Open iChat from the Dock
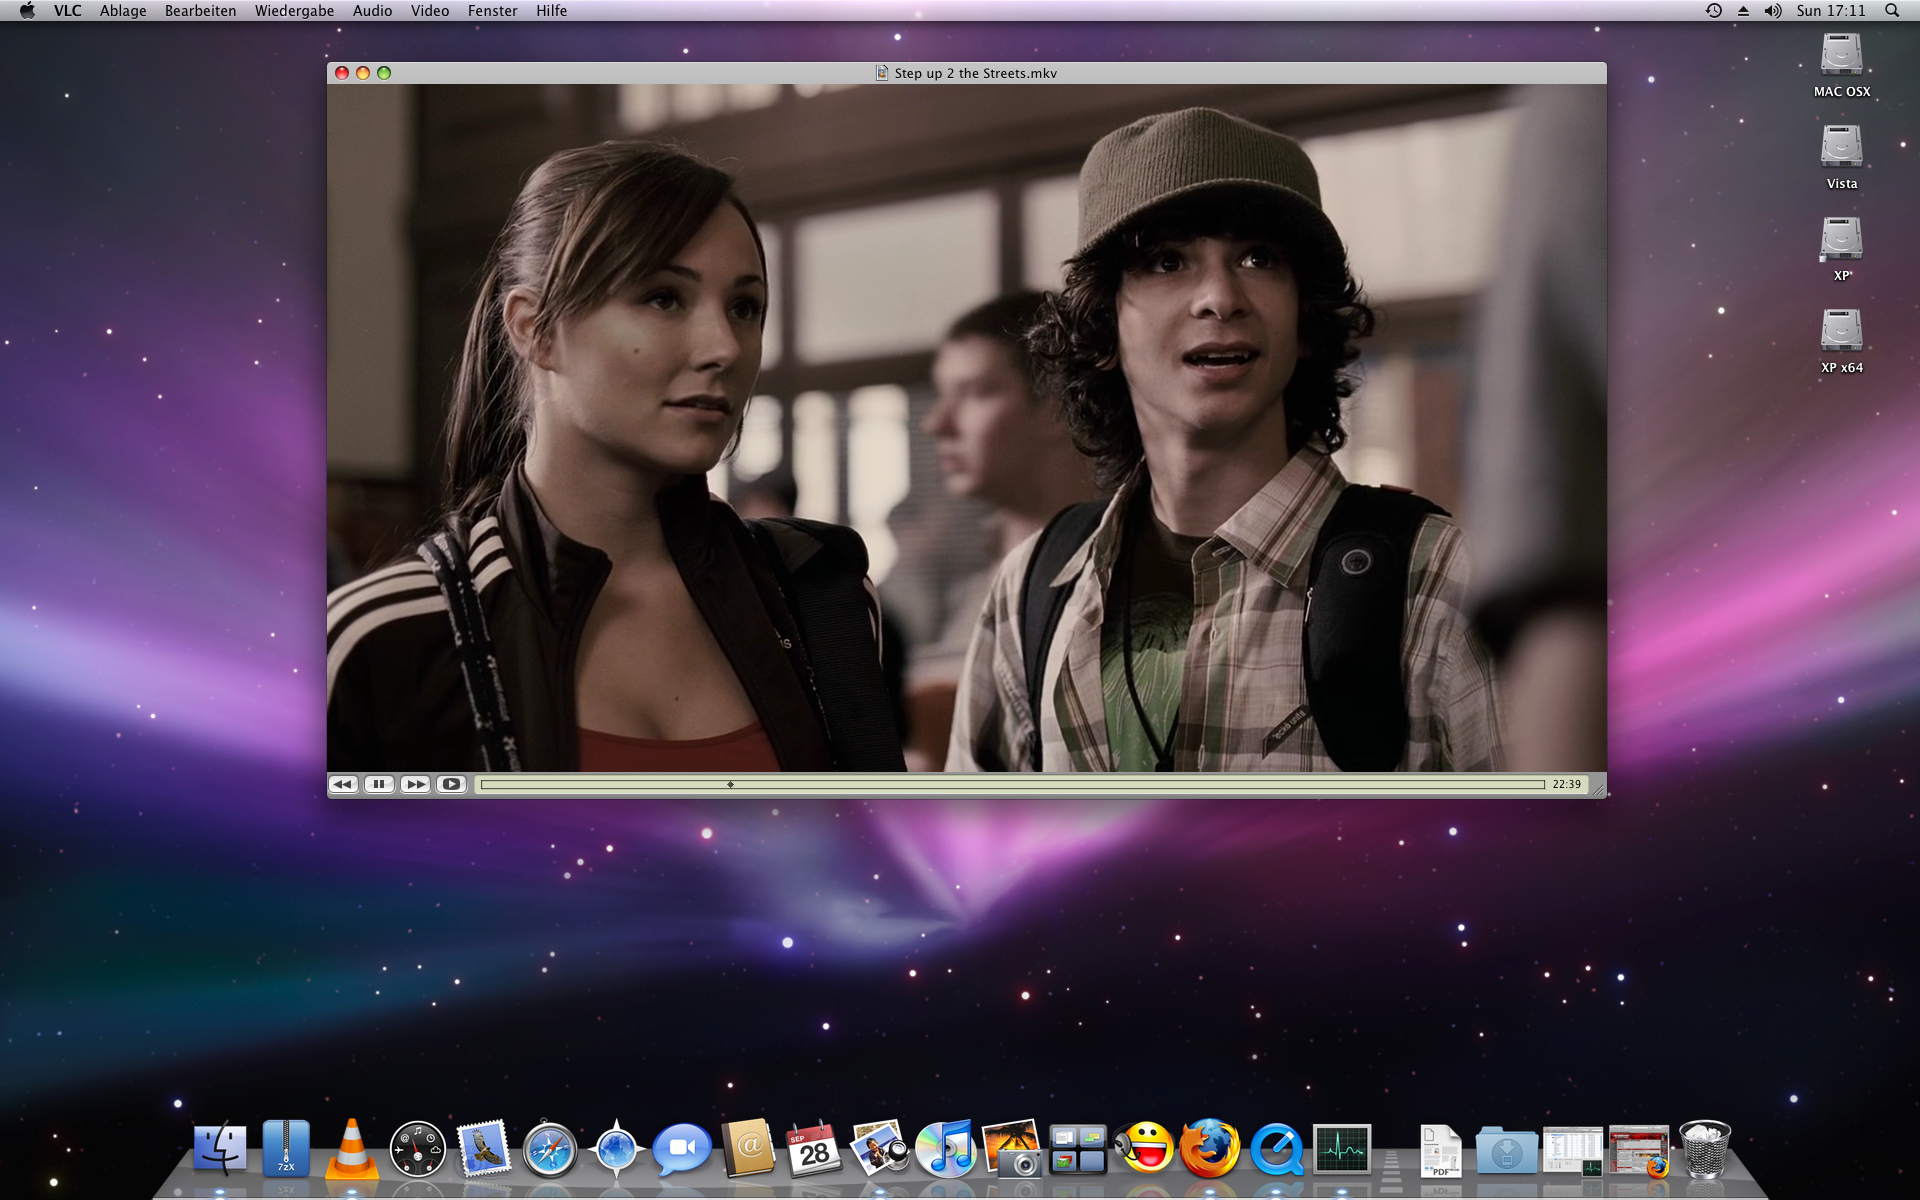 point(682,1148)
